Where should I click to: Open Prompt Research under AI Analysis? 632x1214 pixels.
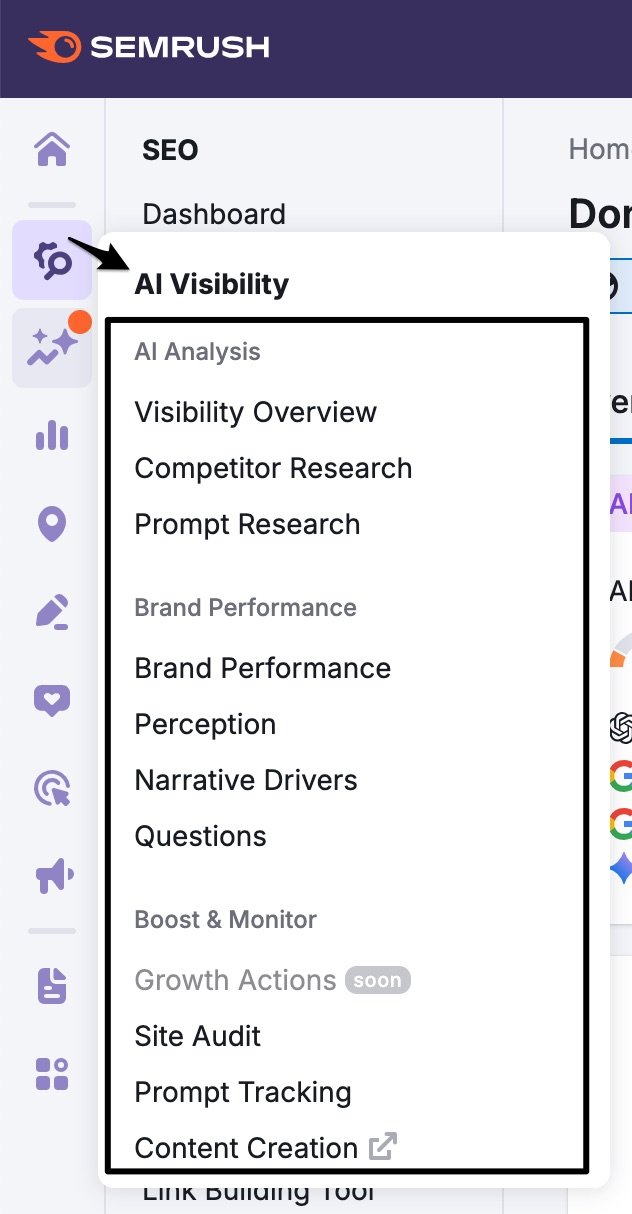pos(246,523)
